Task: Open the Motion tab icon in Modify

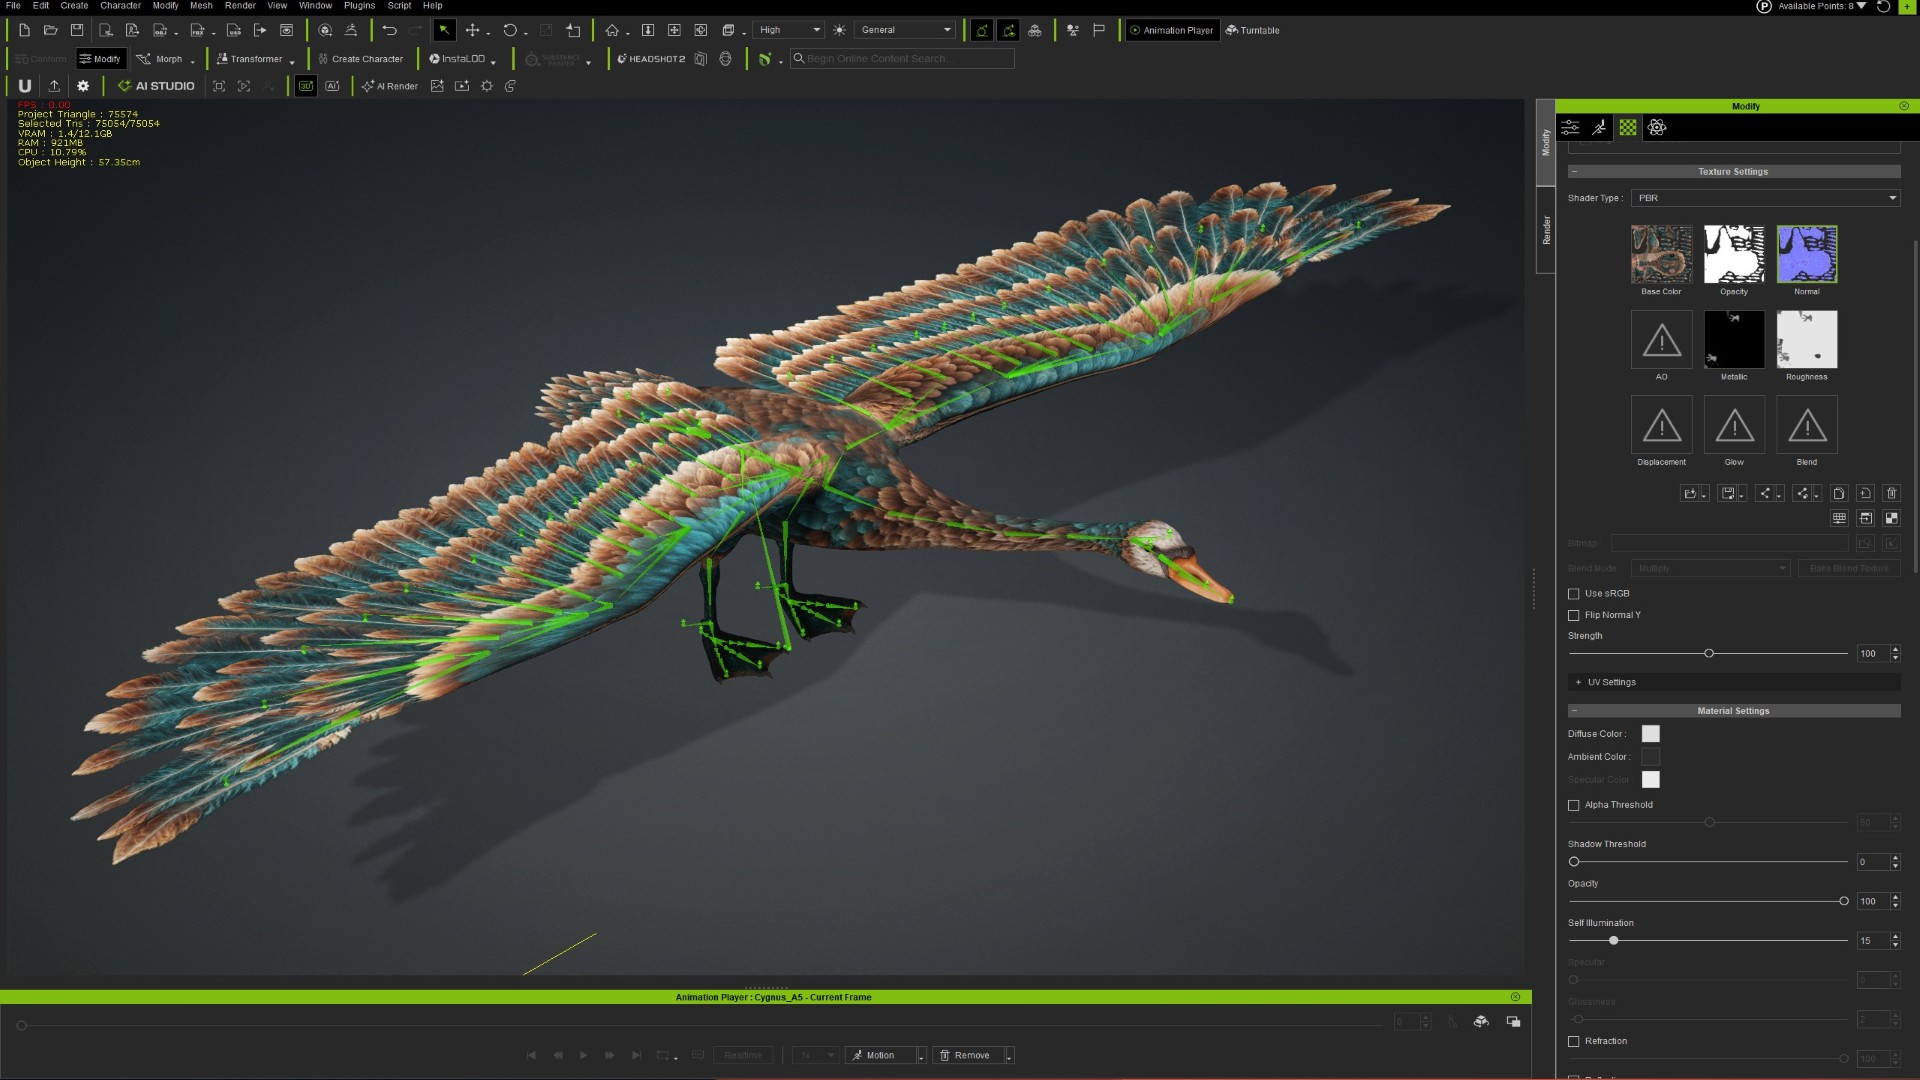Action: click(x=1599, y=127)
